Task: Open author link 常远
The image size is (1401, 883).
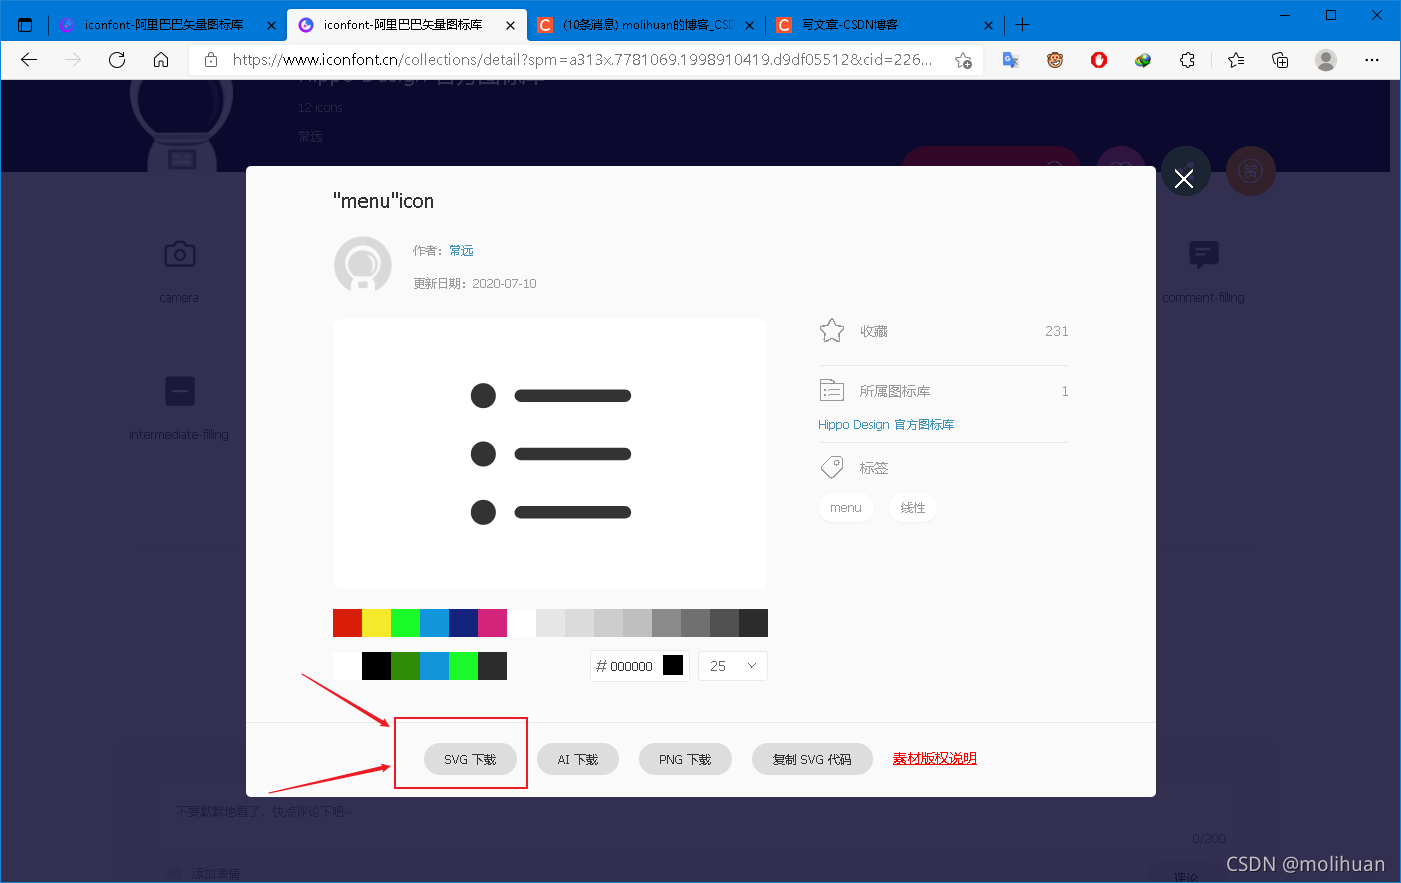Action: [x=461, y=250]
